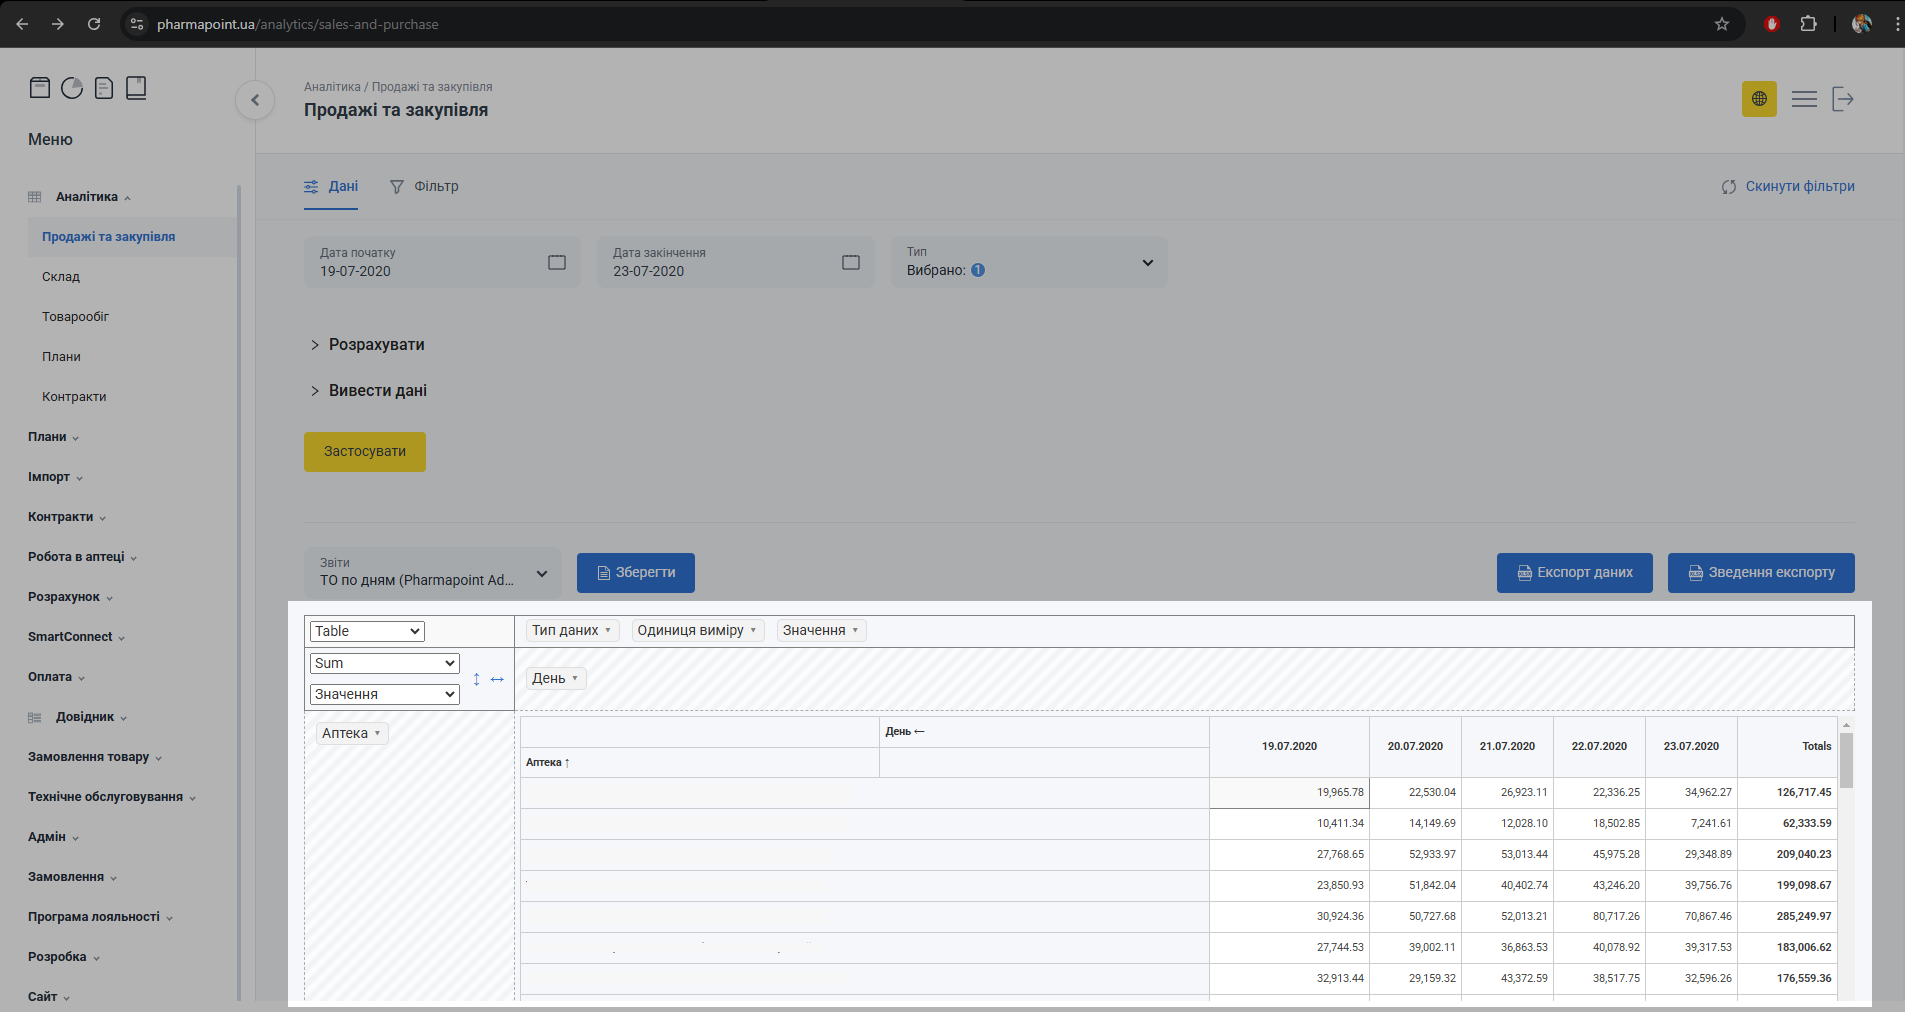
Task: Switch to the Фільтр tab
Action: coord(424,187)
